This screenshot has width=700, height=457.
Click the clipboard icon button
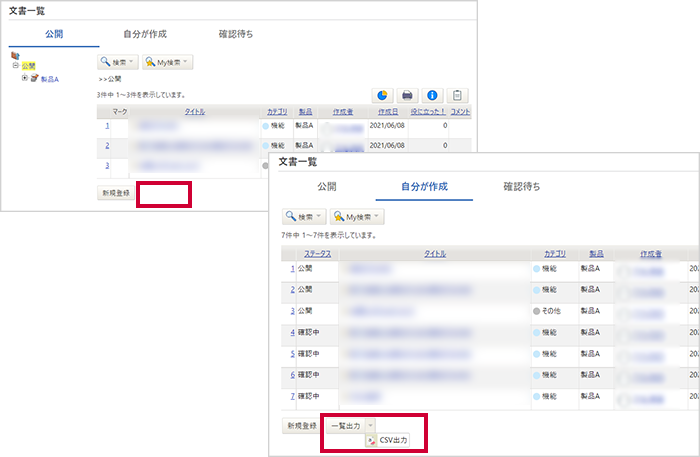tap(457, 95)
